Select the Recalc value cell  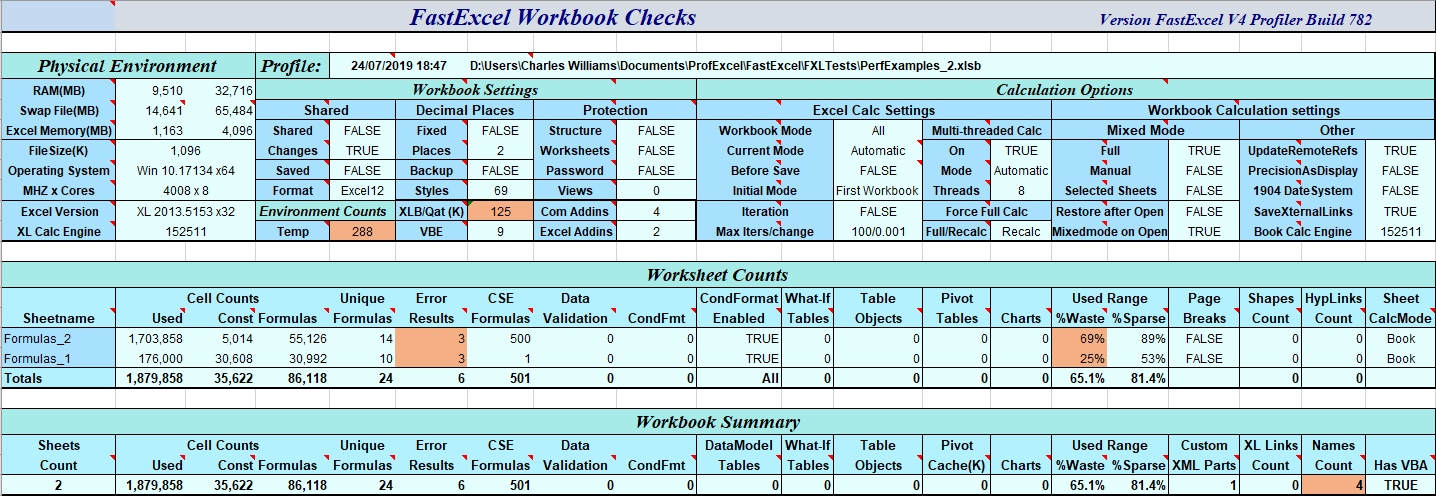click(x=1021, y=231)
